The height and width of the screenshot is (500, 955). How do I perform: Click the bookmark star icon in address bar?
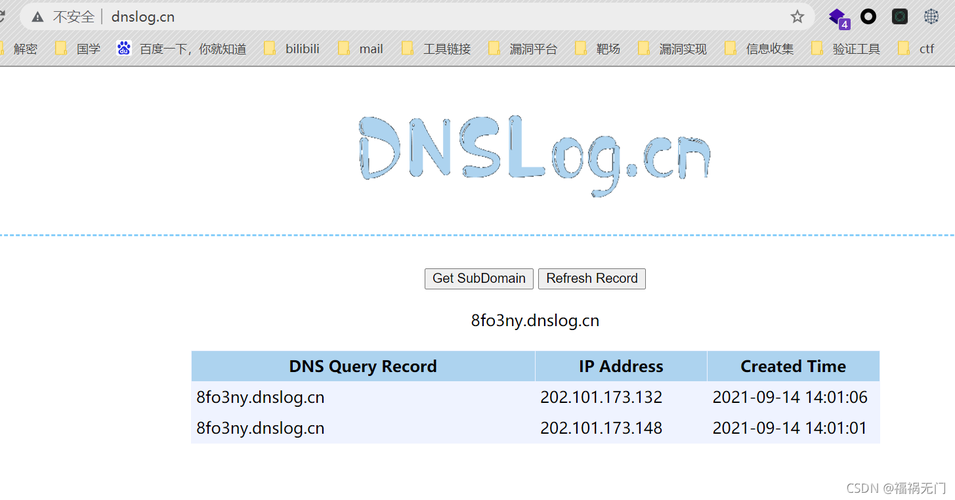tap(797, 17)
